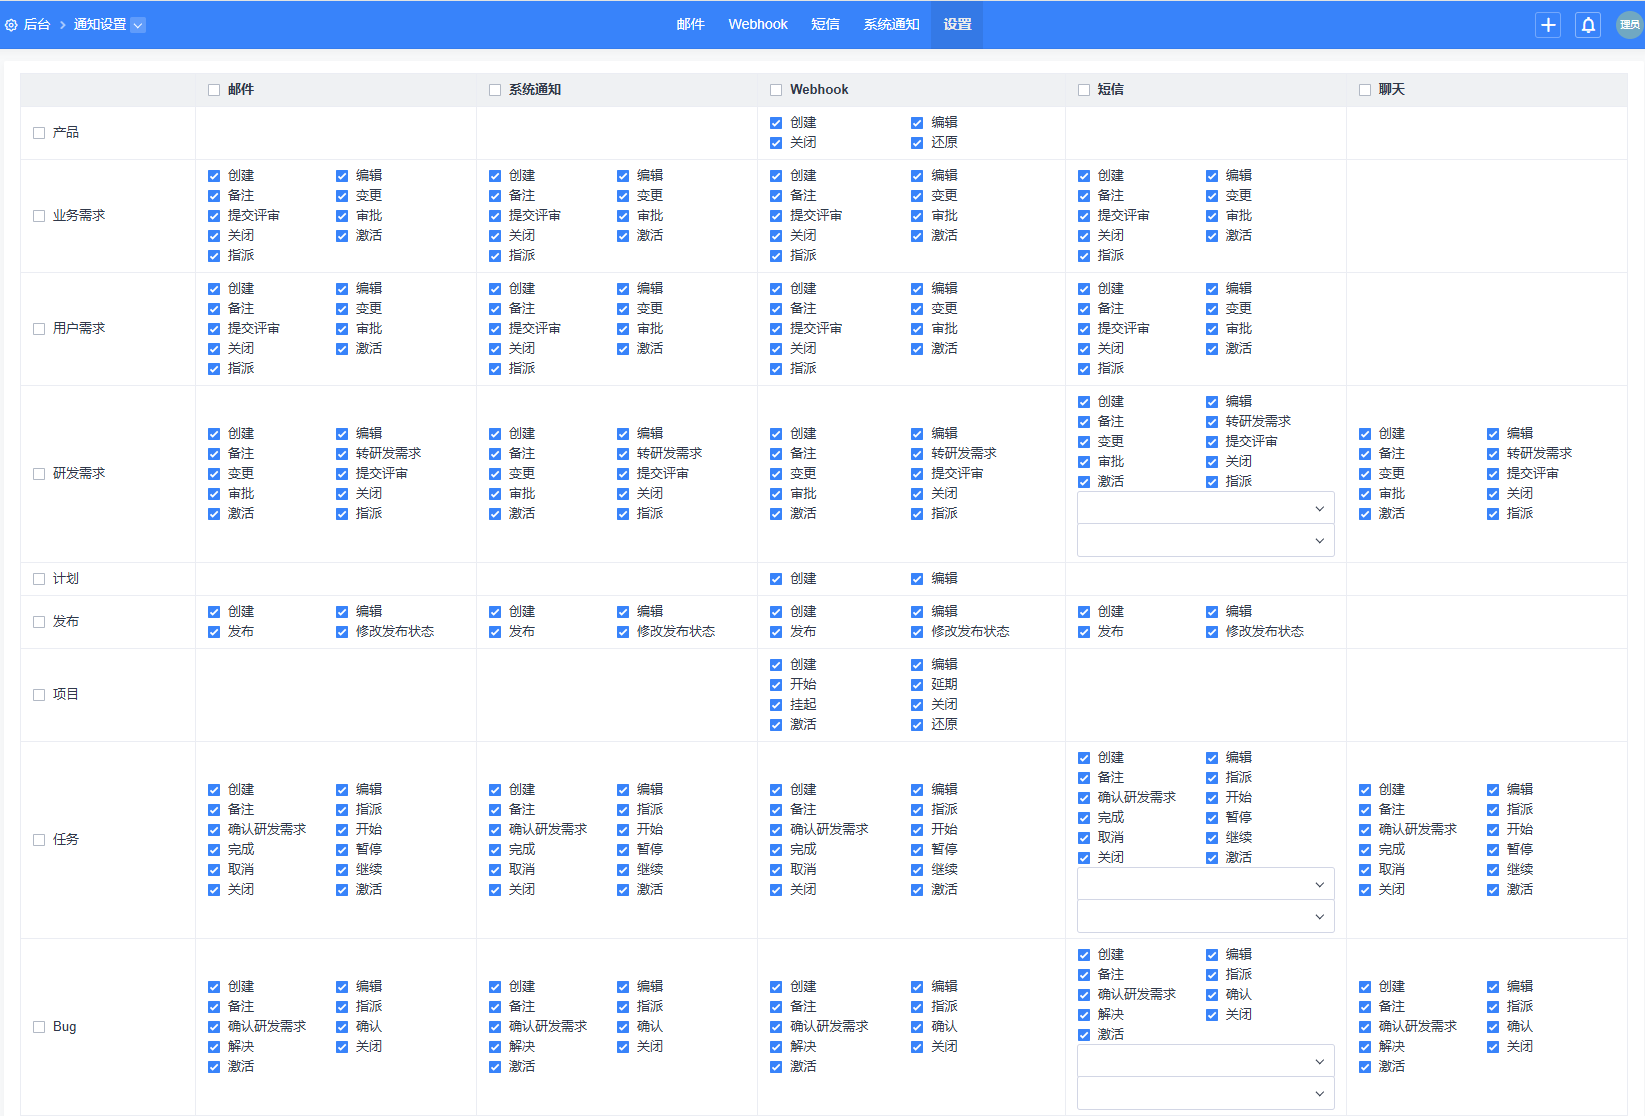Check the 产品 row checkbox
This screenshot has height=1116, width=1645.
click(39, 133)
